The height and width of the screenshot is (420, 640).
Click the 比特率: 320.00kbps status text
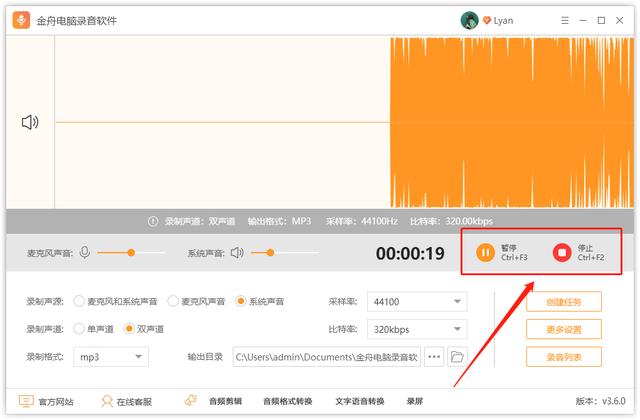click(x=451, y=221)
